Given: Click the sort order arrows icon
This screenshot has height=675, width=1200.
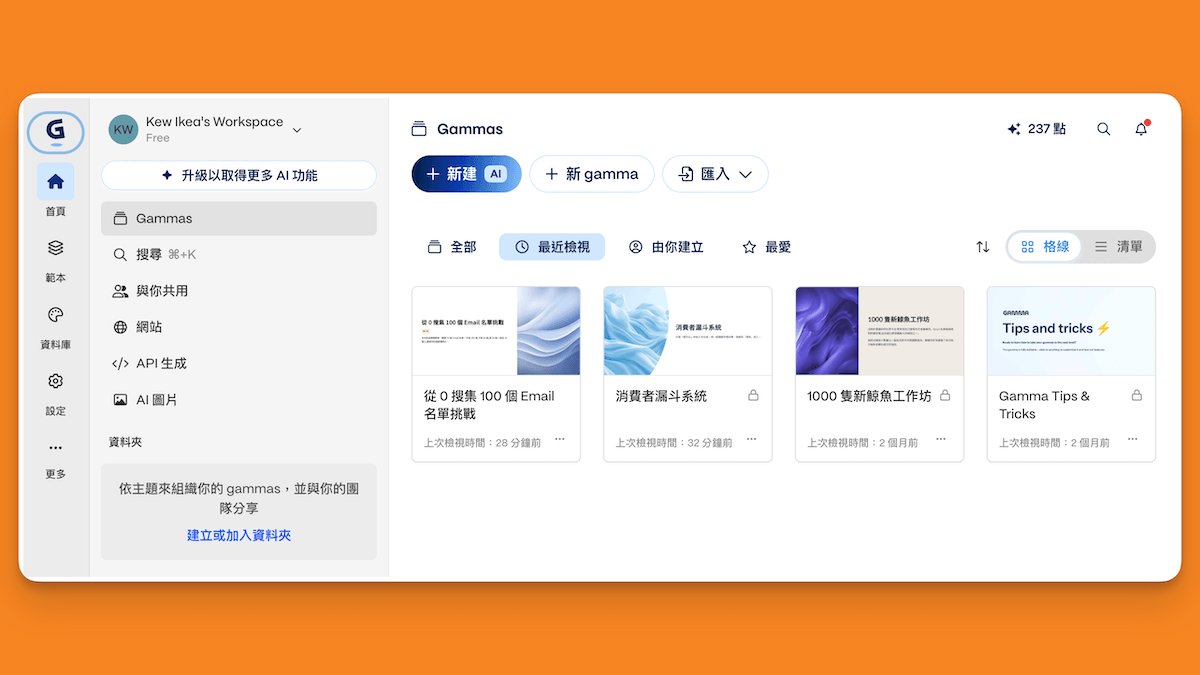Looking at the screenshot, I should pos(981,247).
